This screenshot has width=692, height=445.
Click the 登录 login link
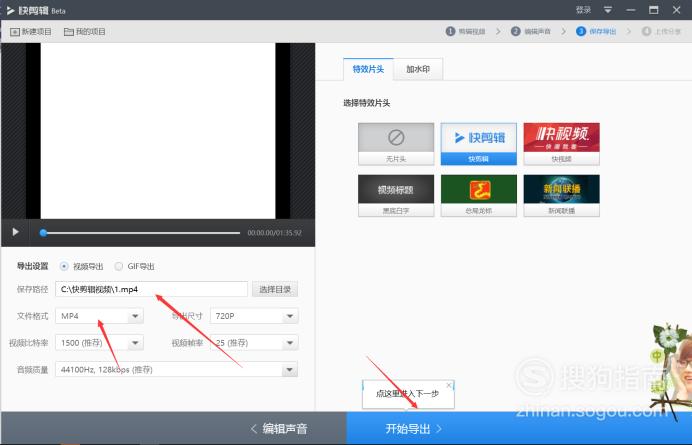583,10
